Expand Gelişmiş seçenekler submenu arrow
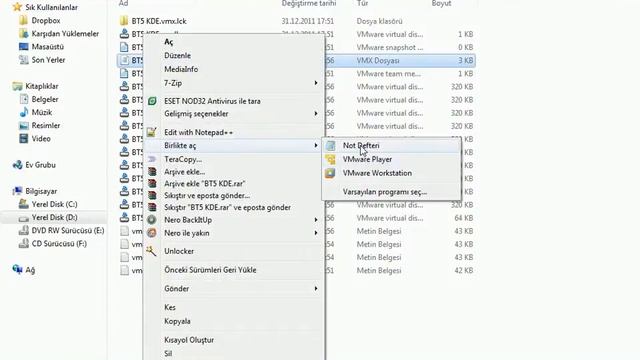 [x=316, y=113]
